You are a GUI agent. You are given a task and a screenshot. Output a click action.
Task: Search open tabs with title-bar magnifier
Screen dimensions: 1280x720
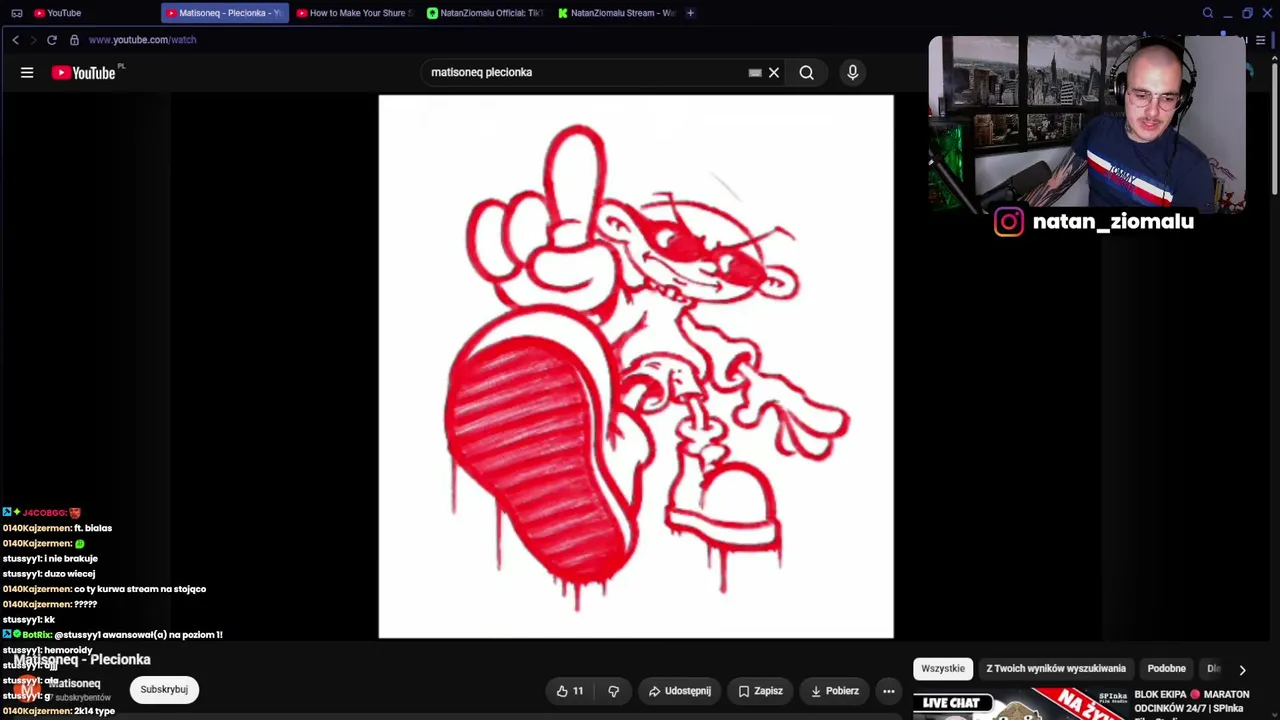coord(1208,13)
